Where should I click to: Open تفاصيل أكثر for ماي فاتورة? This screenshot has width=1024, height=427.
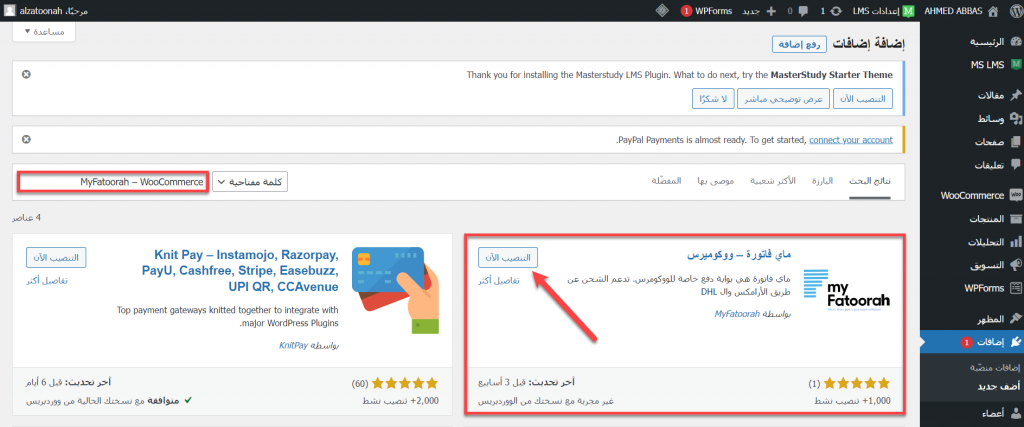pos(499,280)
